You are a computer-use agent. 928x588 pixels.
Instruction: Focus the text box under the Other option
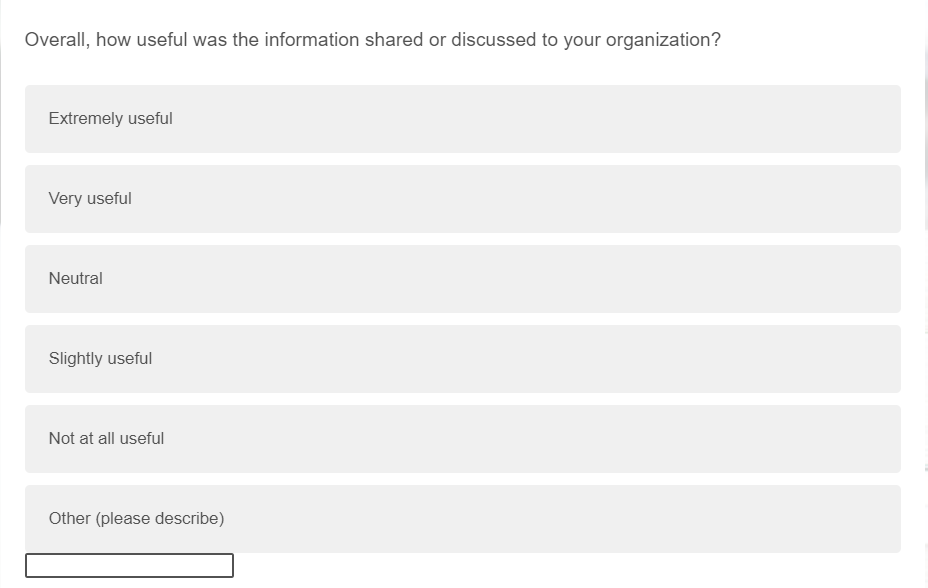click(x=129, y=566)
